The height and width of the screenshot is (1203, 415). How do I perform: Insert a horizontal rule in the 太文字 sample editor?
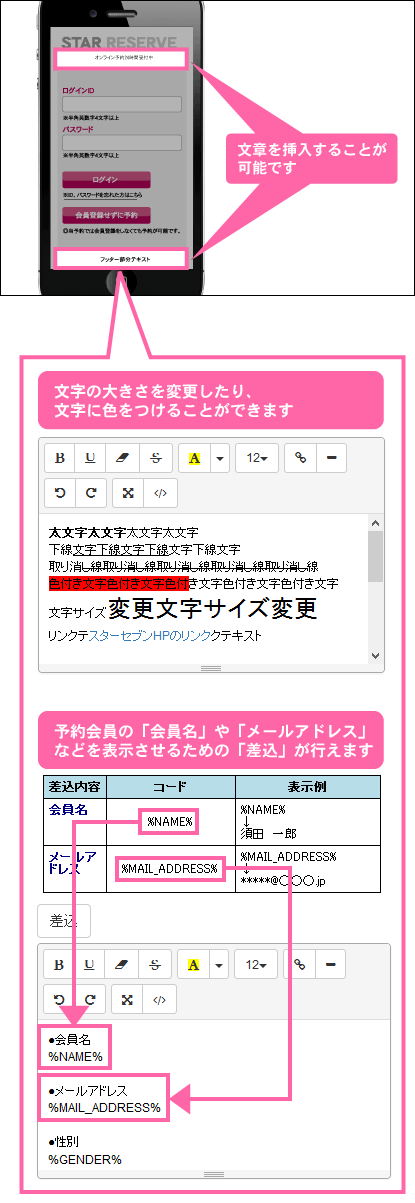pyautogui.click(x=331, y=458)
